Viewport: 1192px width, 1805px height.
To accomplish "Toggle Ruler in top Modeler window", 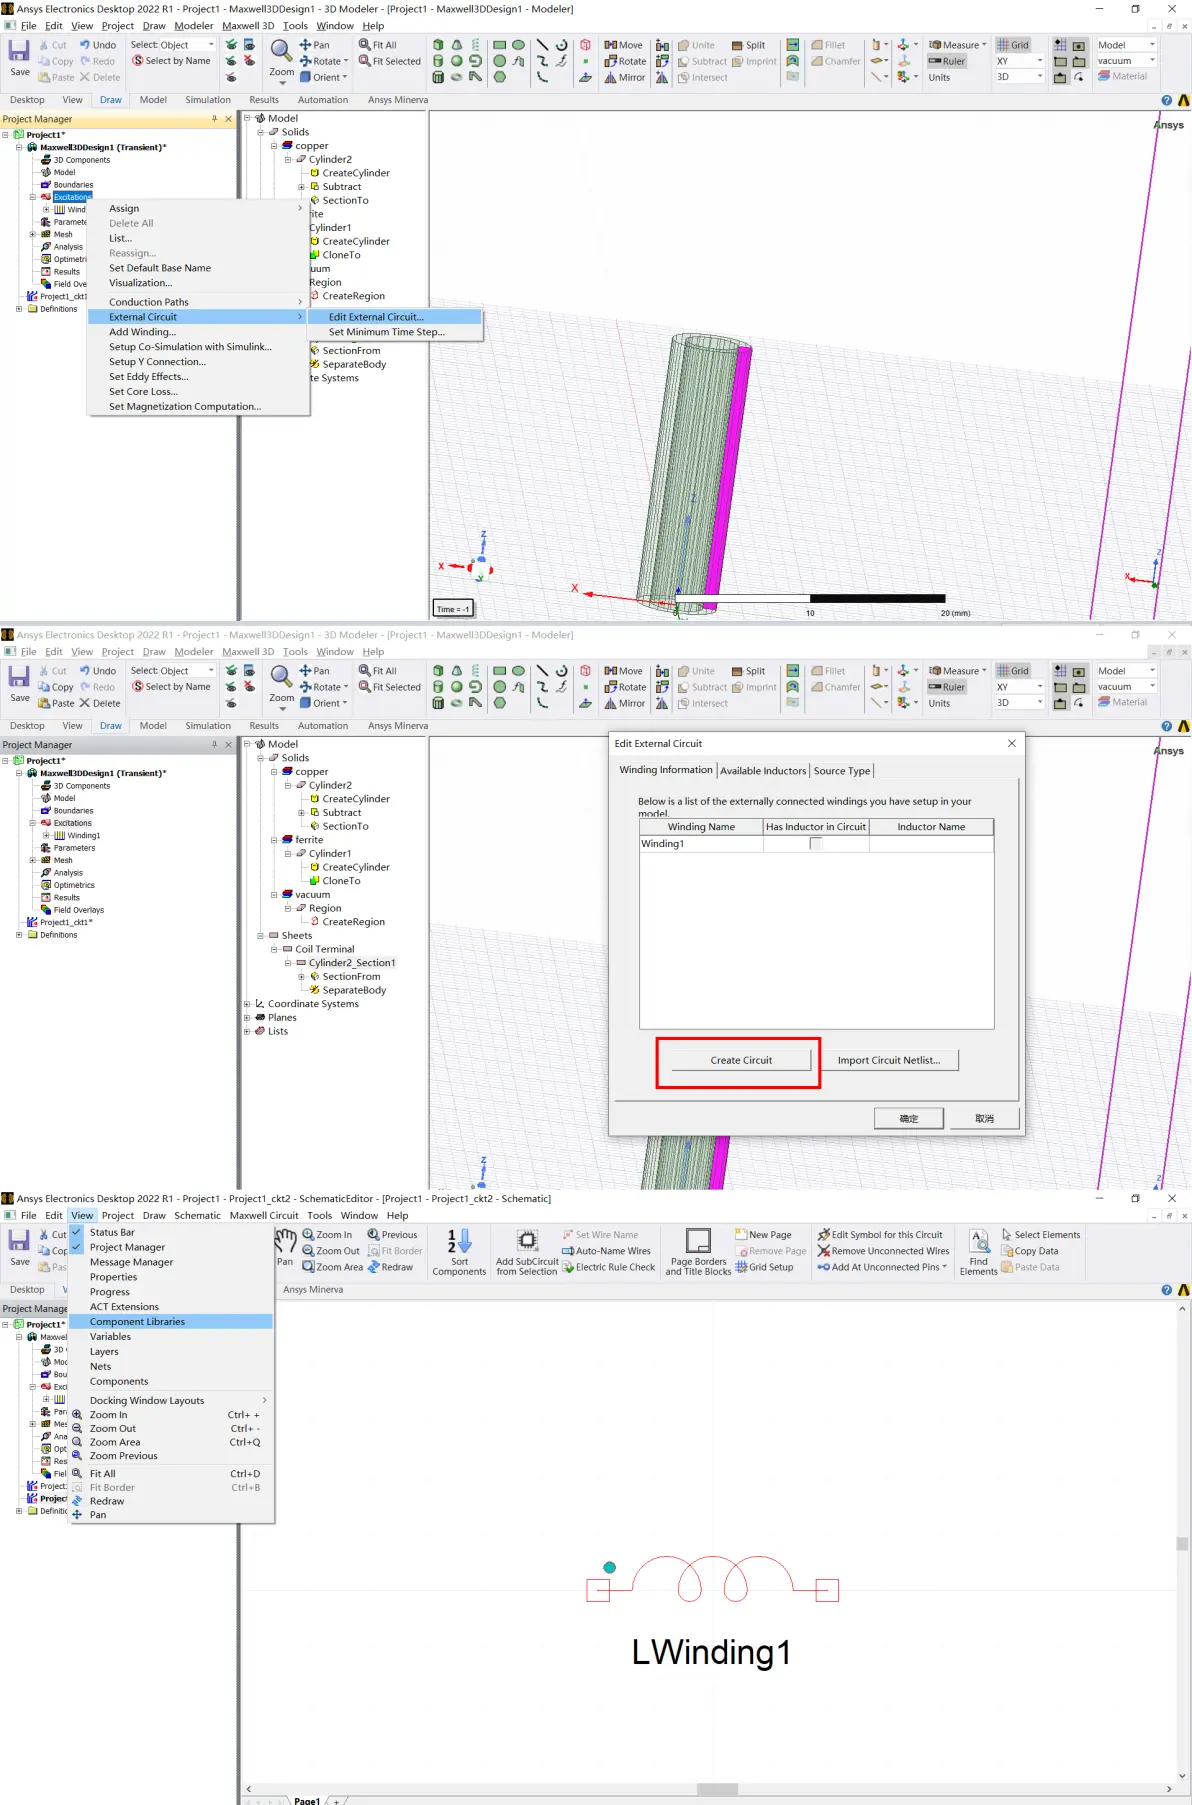I will coord(946,61).
